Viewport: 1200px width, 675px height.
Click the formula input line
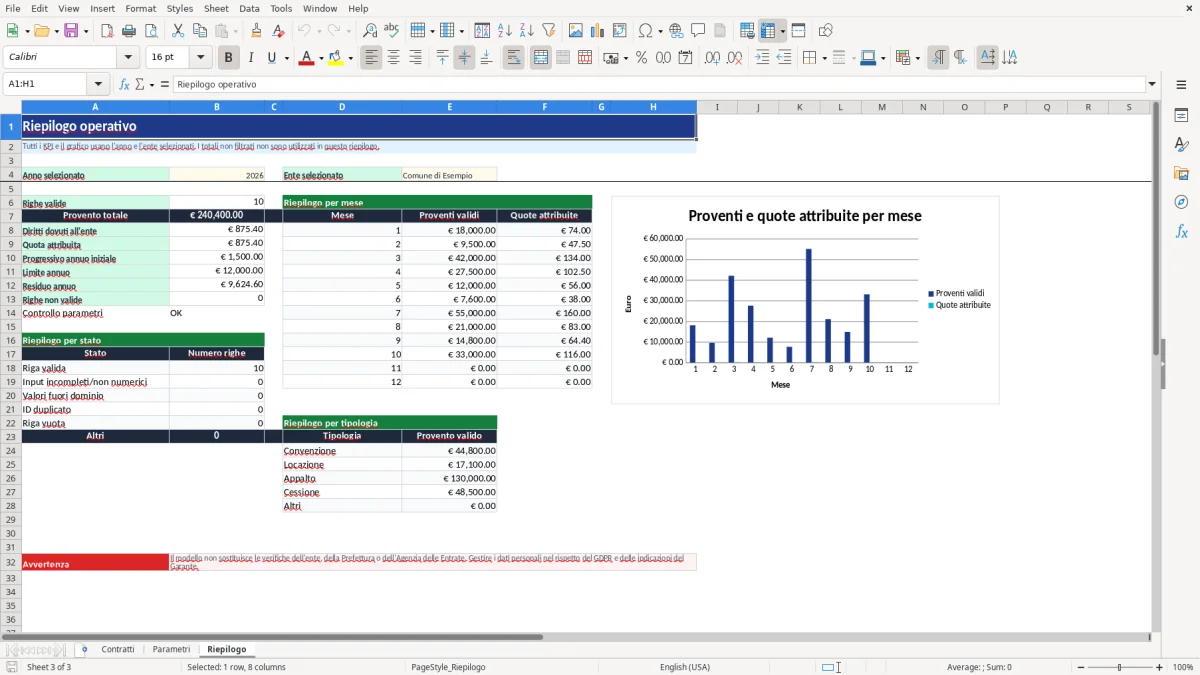(x=658, y=84)
